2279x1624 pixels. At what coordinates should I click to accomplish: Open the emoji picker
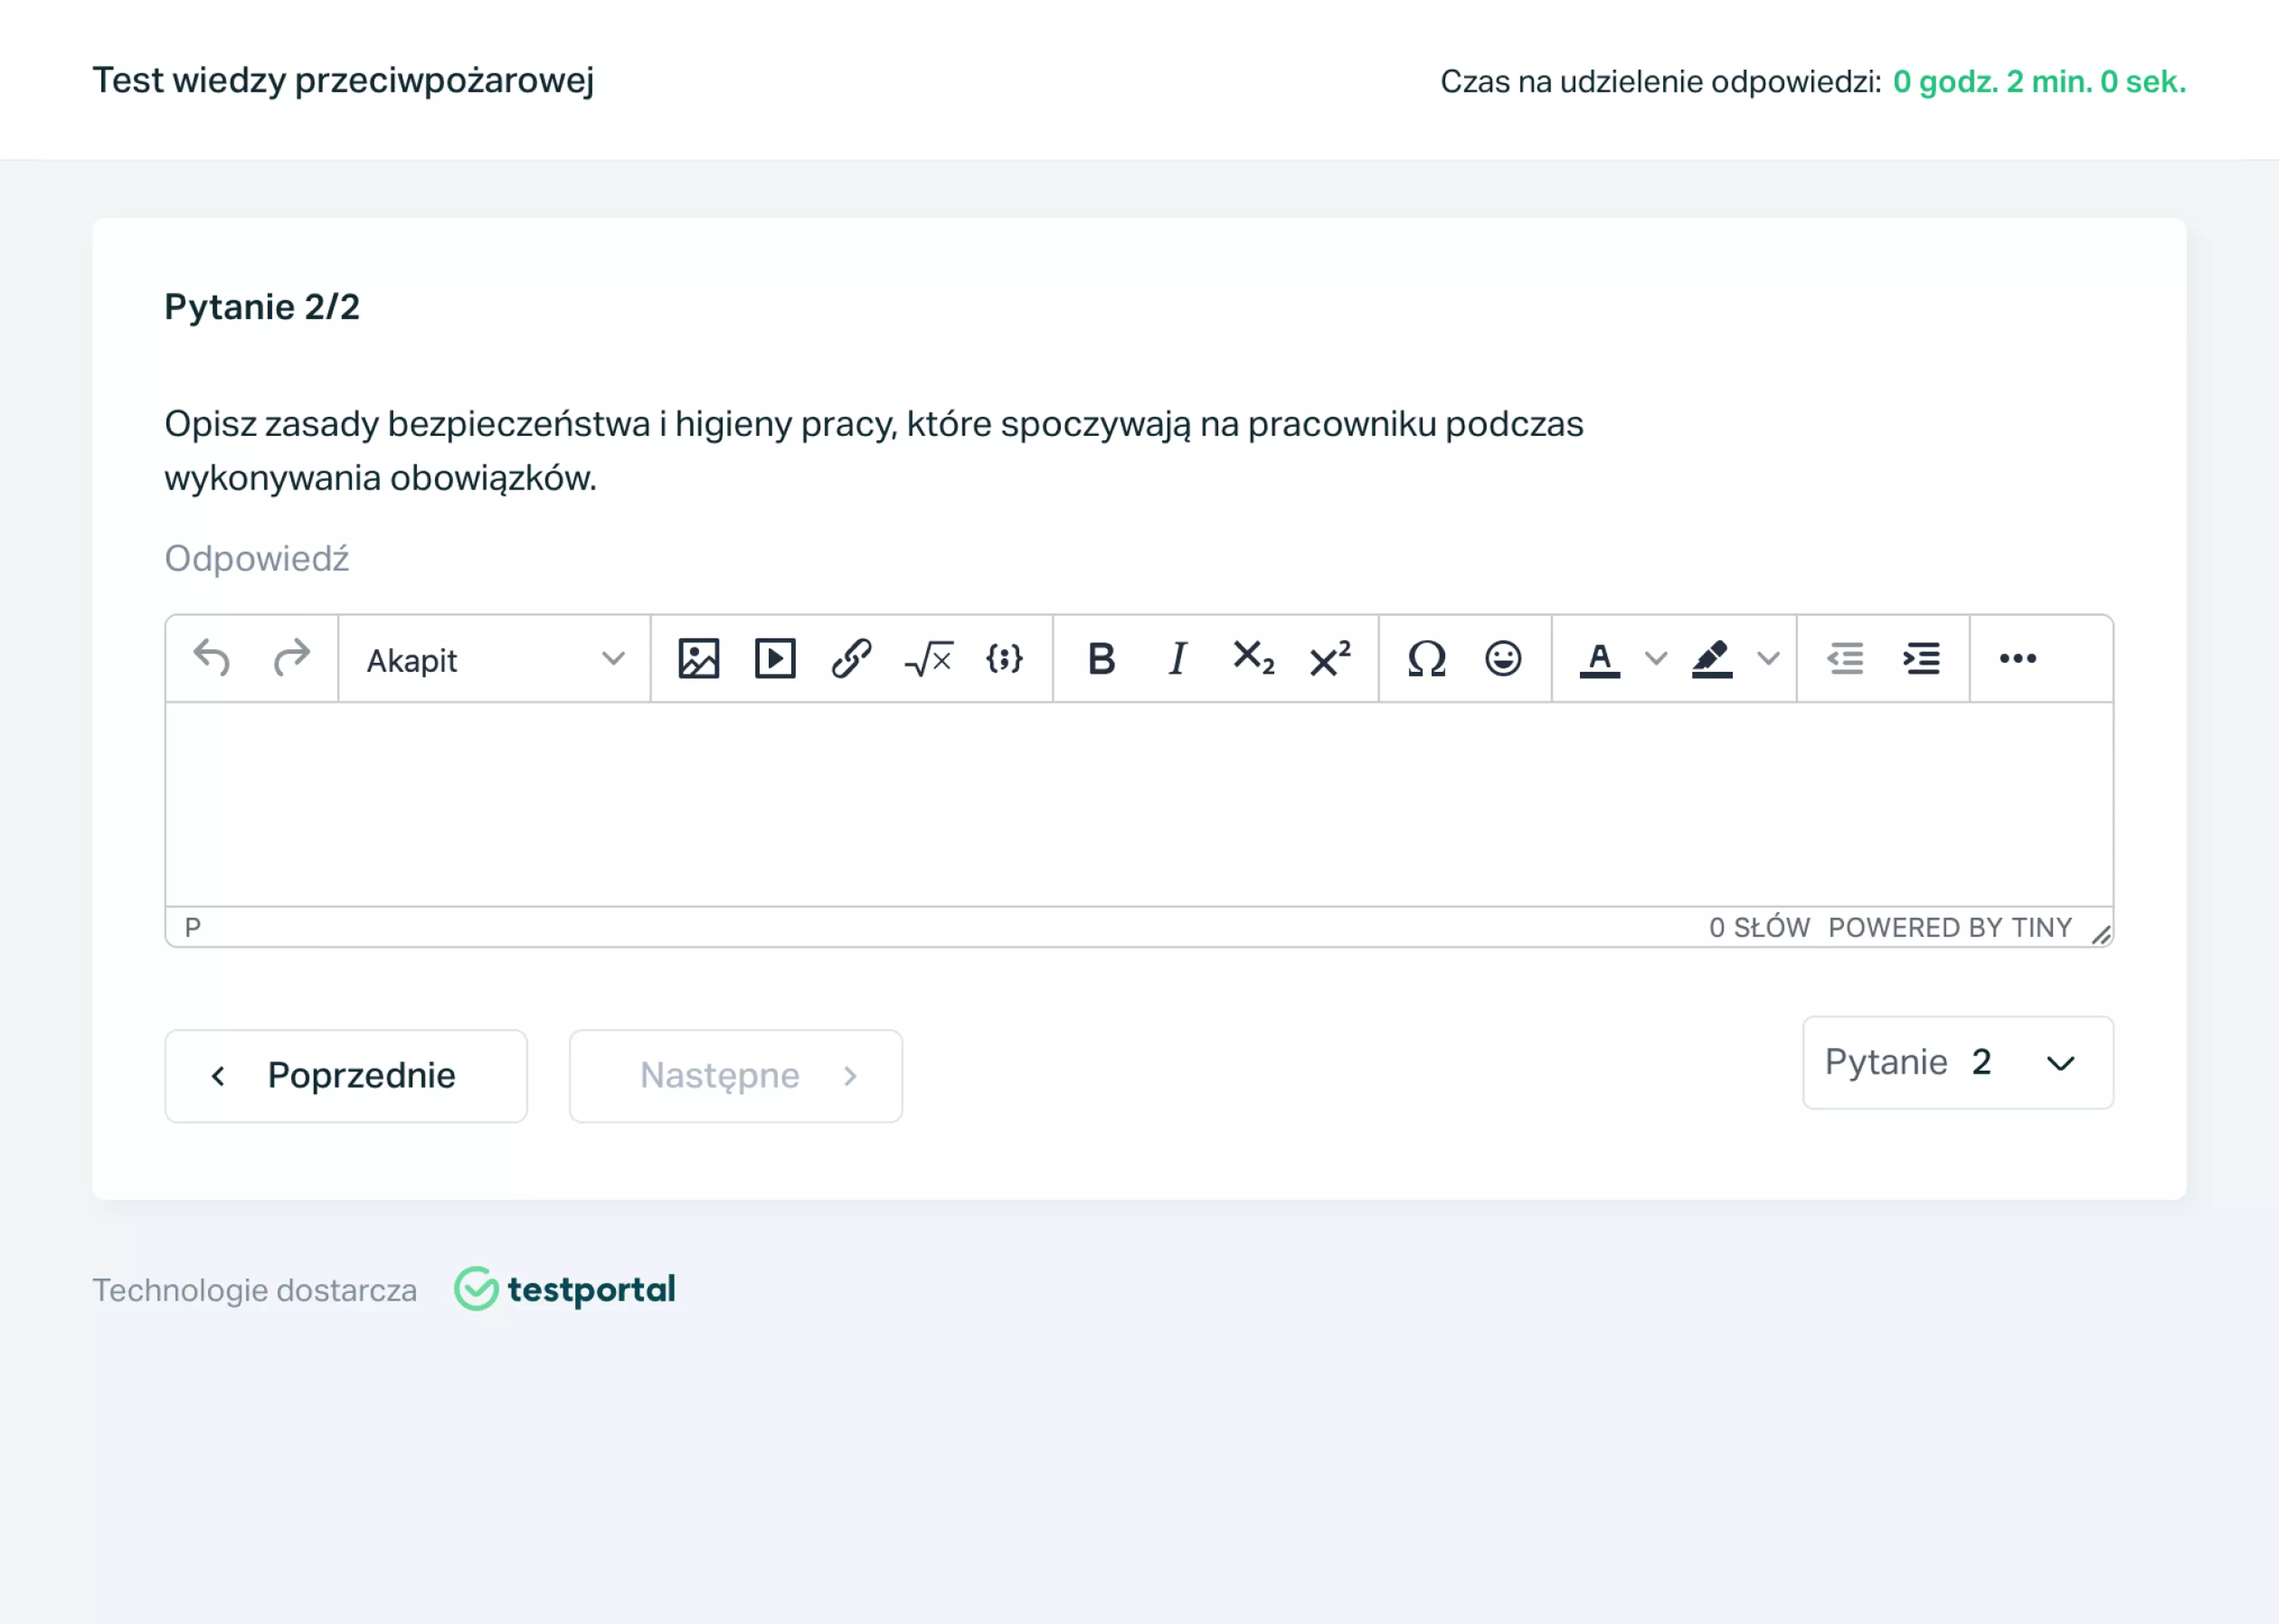coord(1504,659)
